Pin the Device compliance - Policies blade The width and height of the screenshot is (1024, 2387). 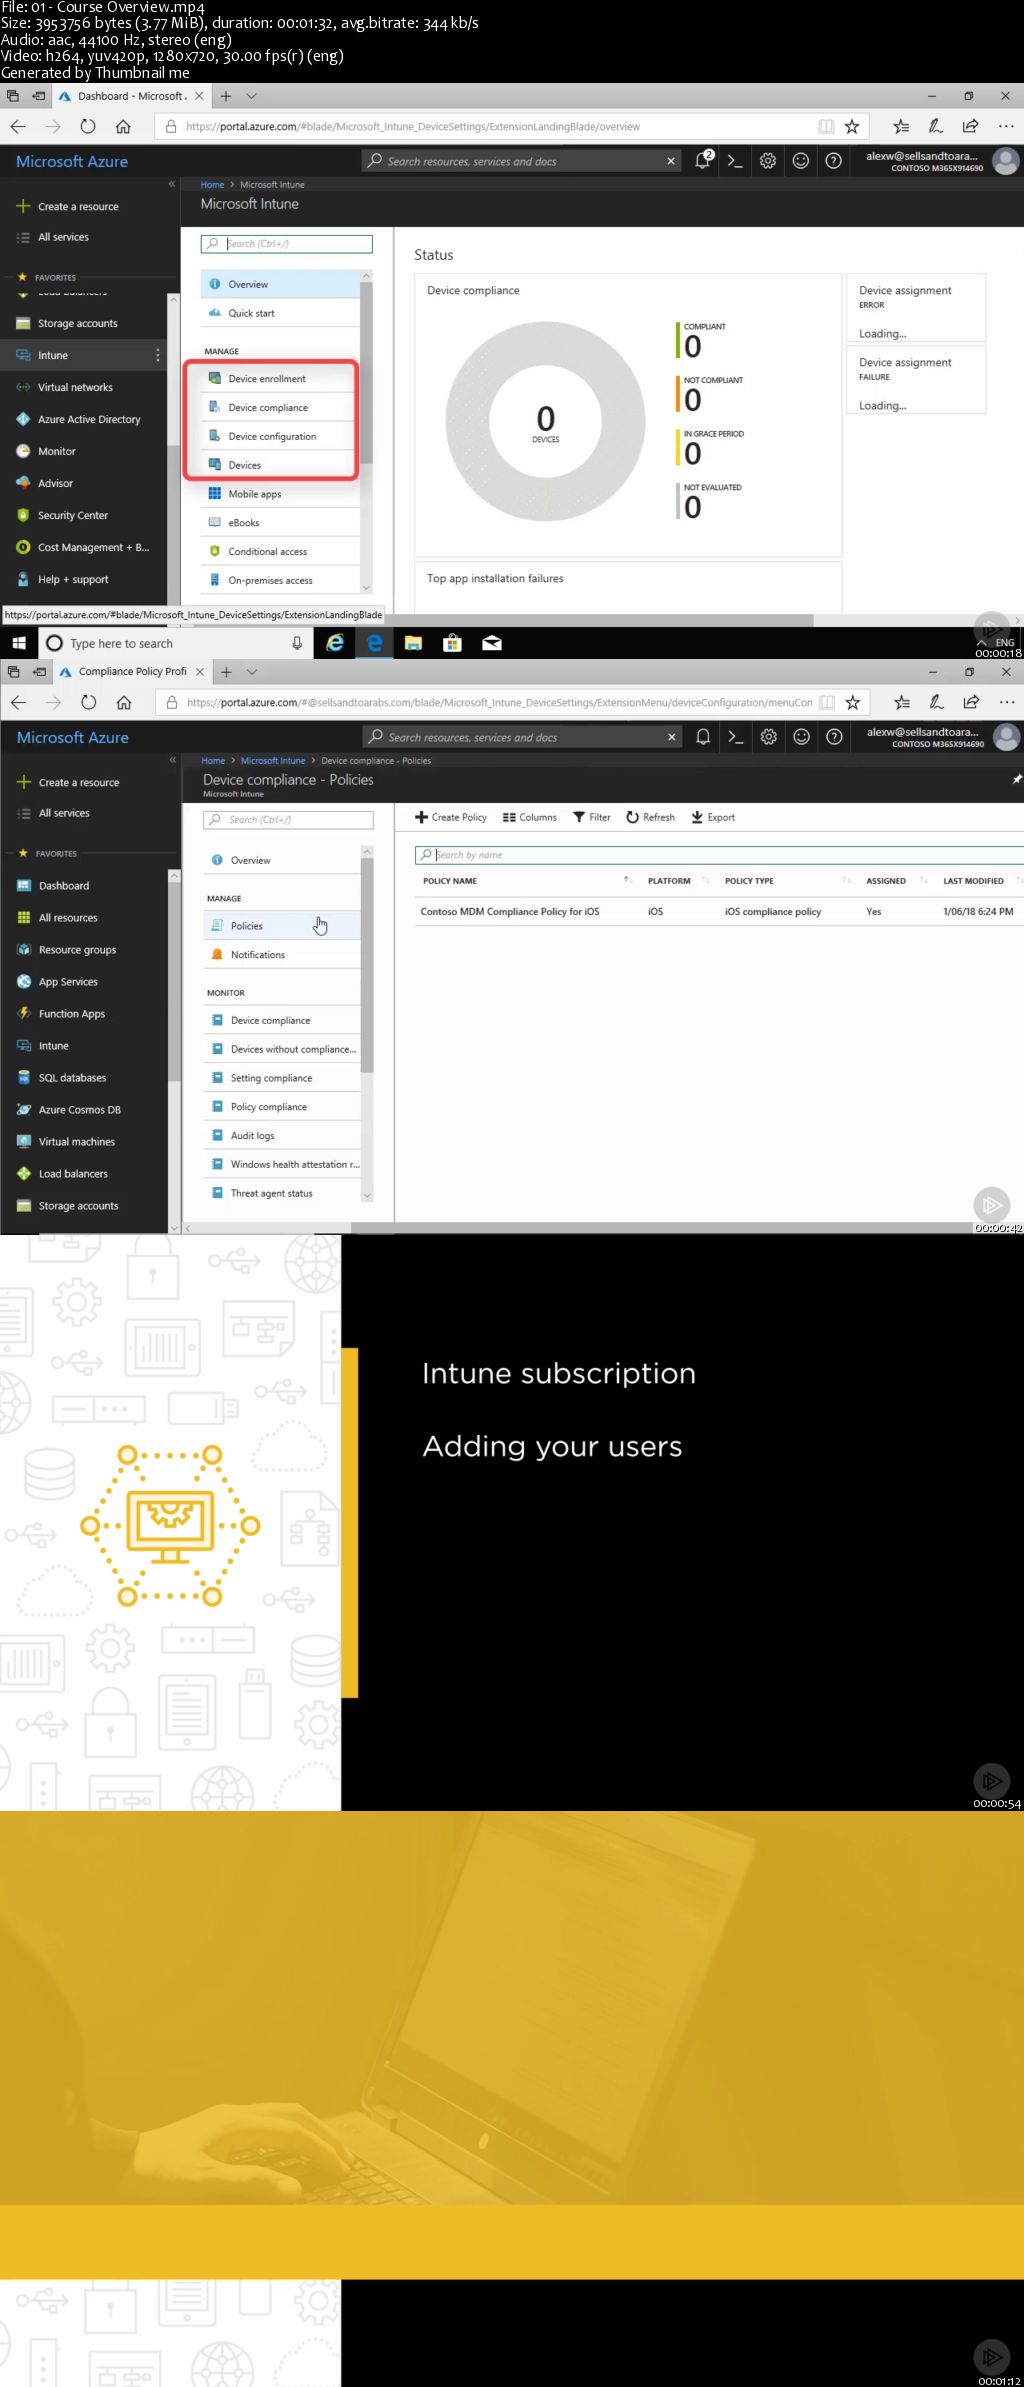[1017, 780]
